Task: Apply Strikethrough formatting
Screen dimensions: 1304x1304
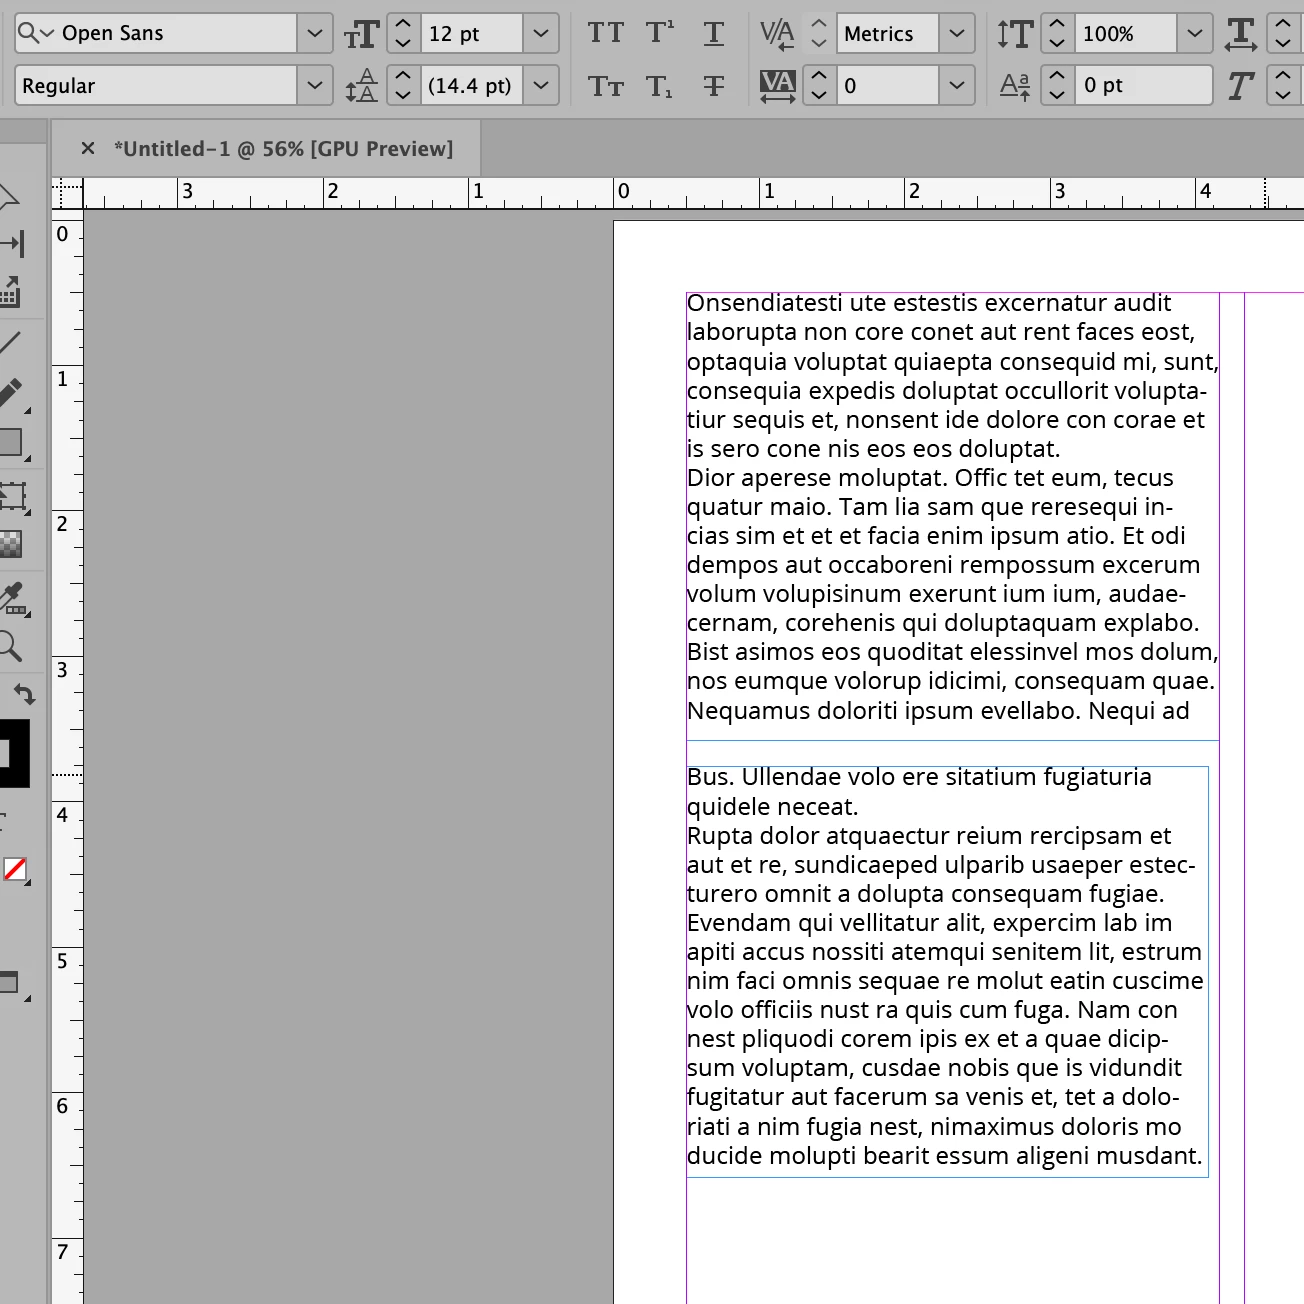Action: tap(714, 86)
